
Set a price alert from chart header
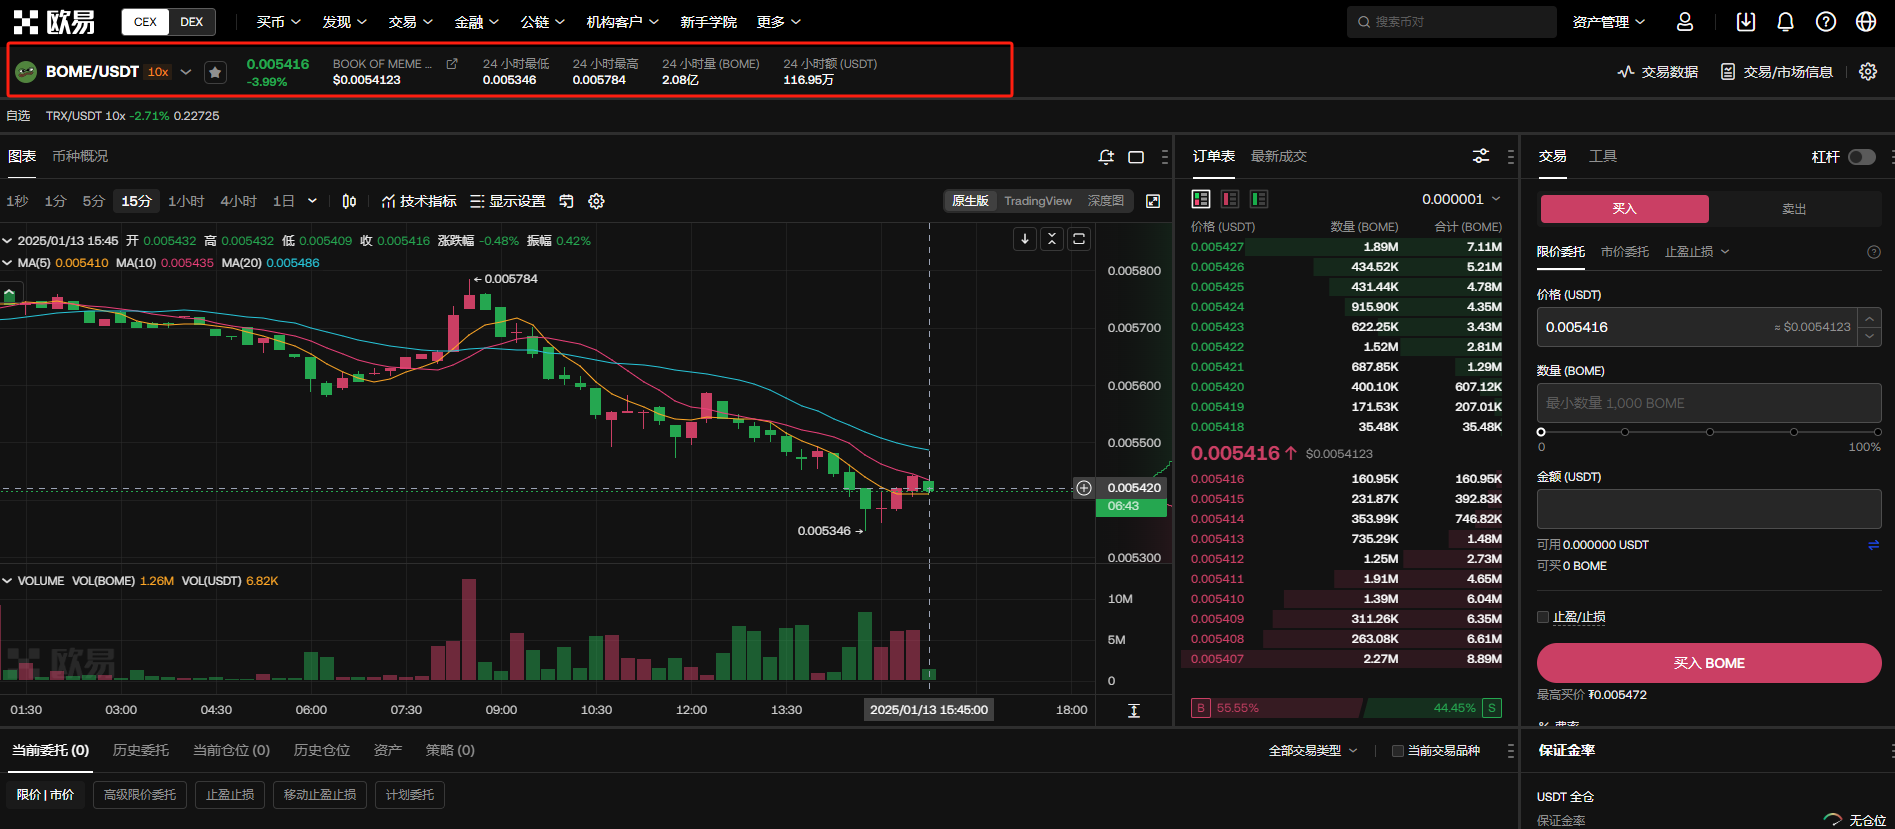pos(1106,157)
